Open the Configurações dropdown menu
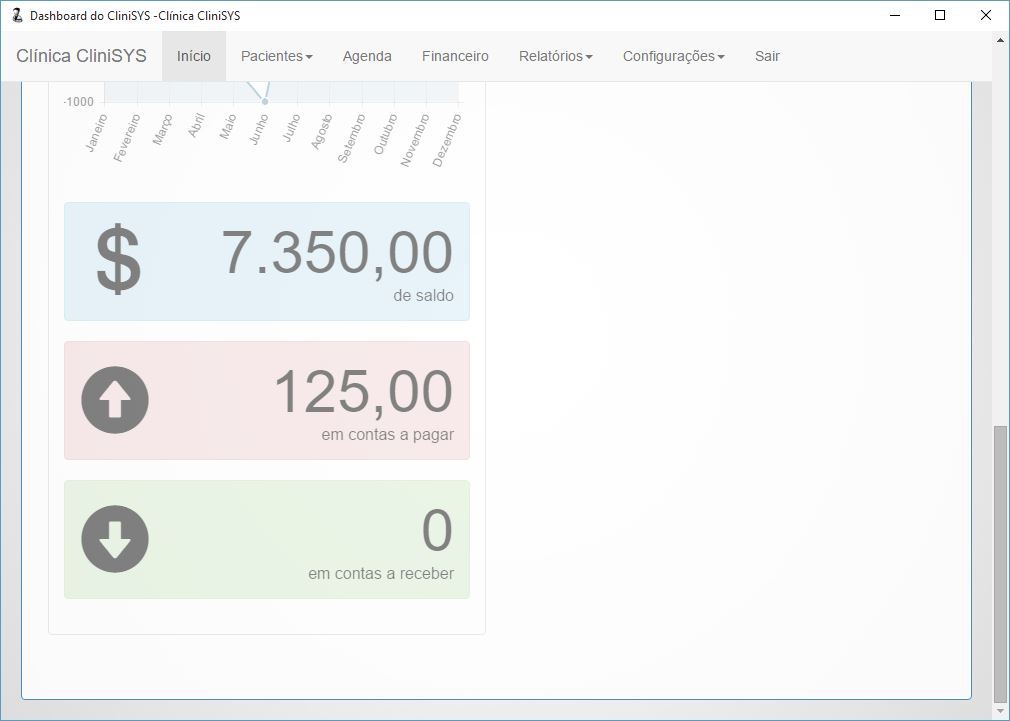1010x721 pixels. (x=673, y=56)
